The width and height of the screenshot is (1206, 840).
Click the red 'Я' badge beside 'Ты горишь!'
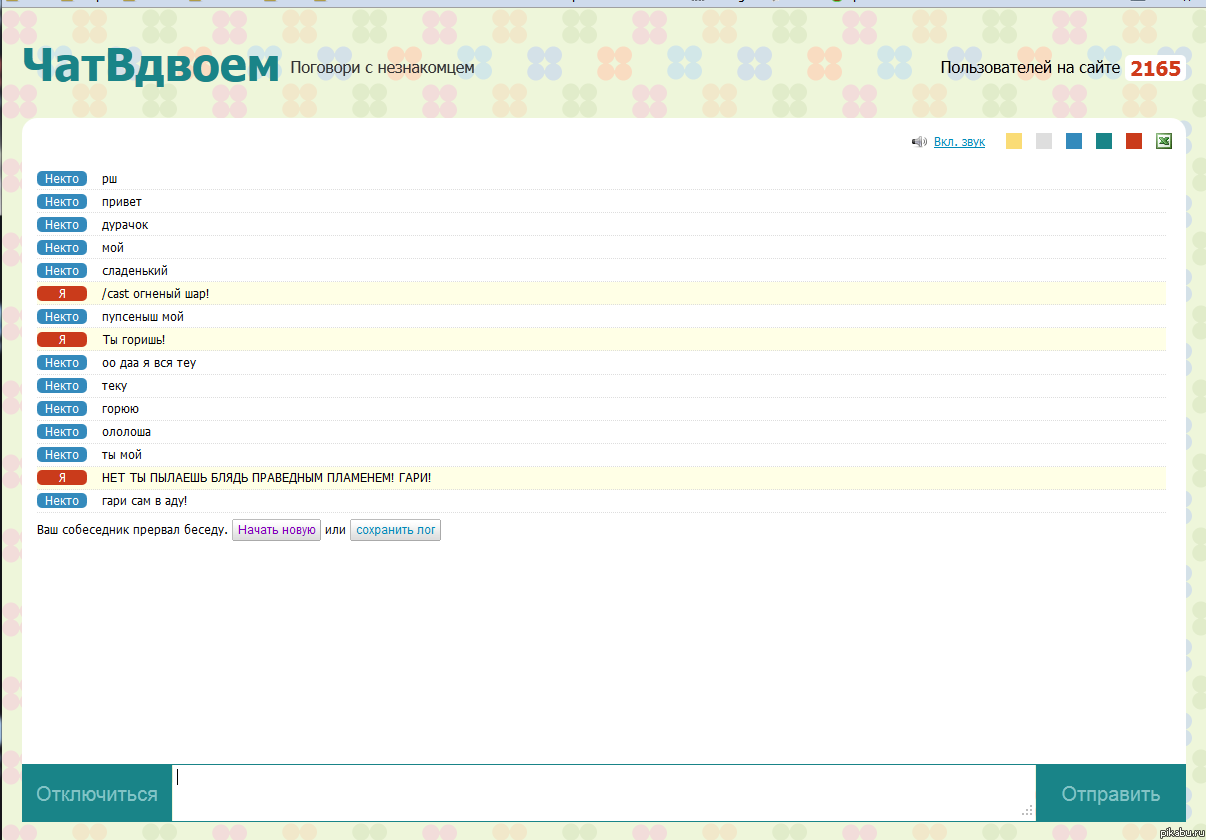pos(62,340)
